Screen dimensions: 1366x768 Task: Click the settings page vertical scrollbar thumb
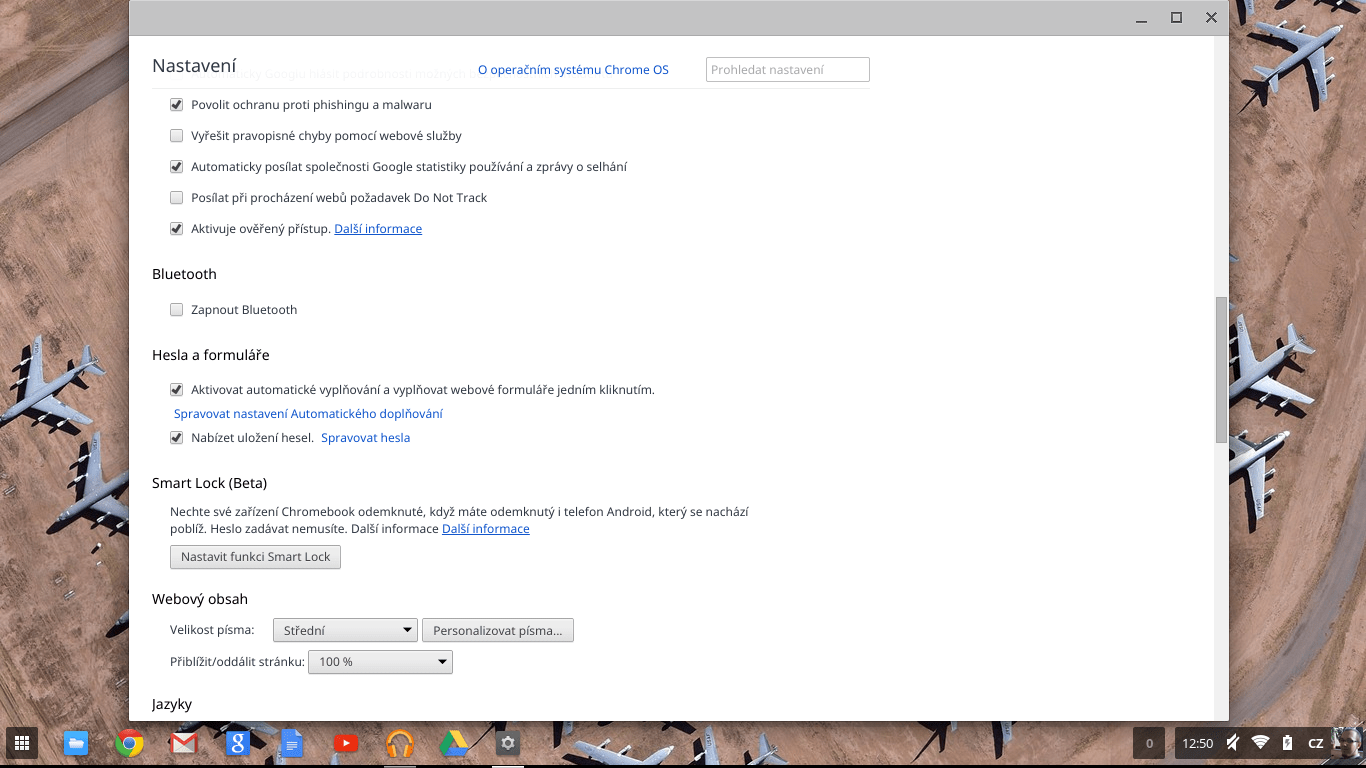click(1221, 369)
